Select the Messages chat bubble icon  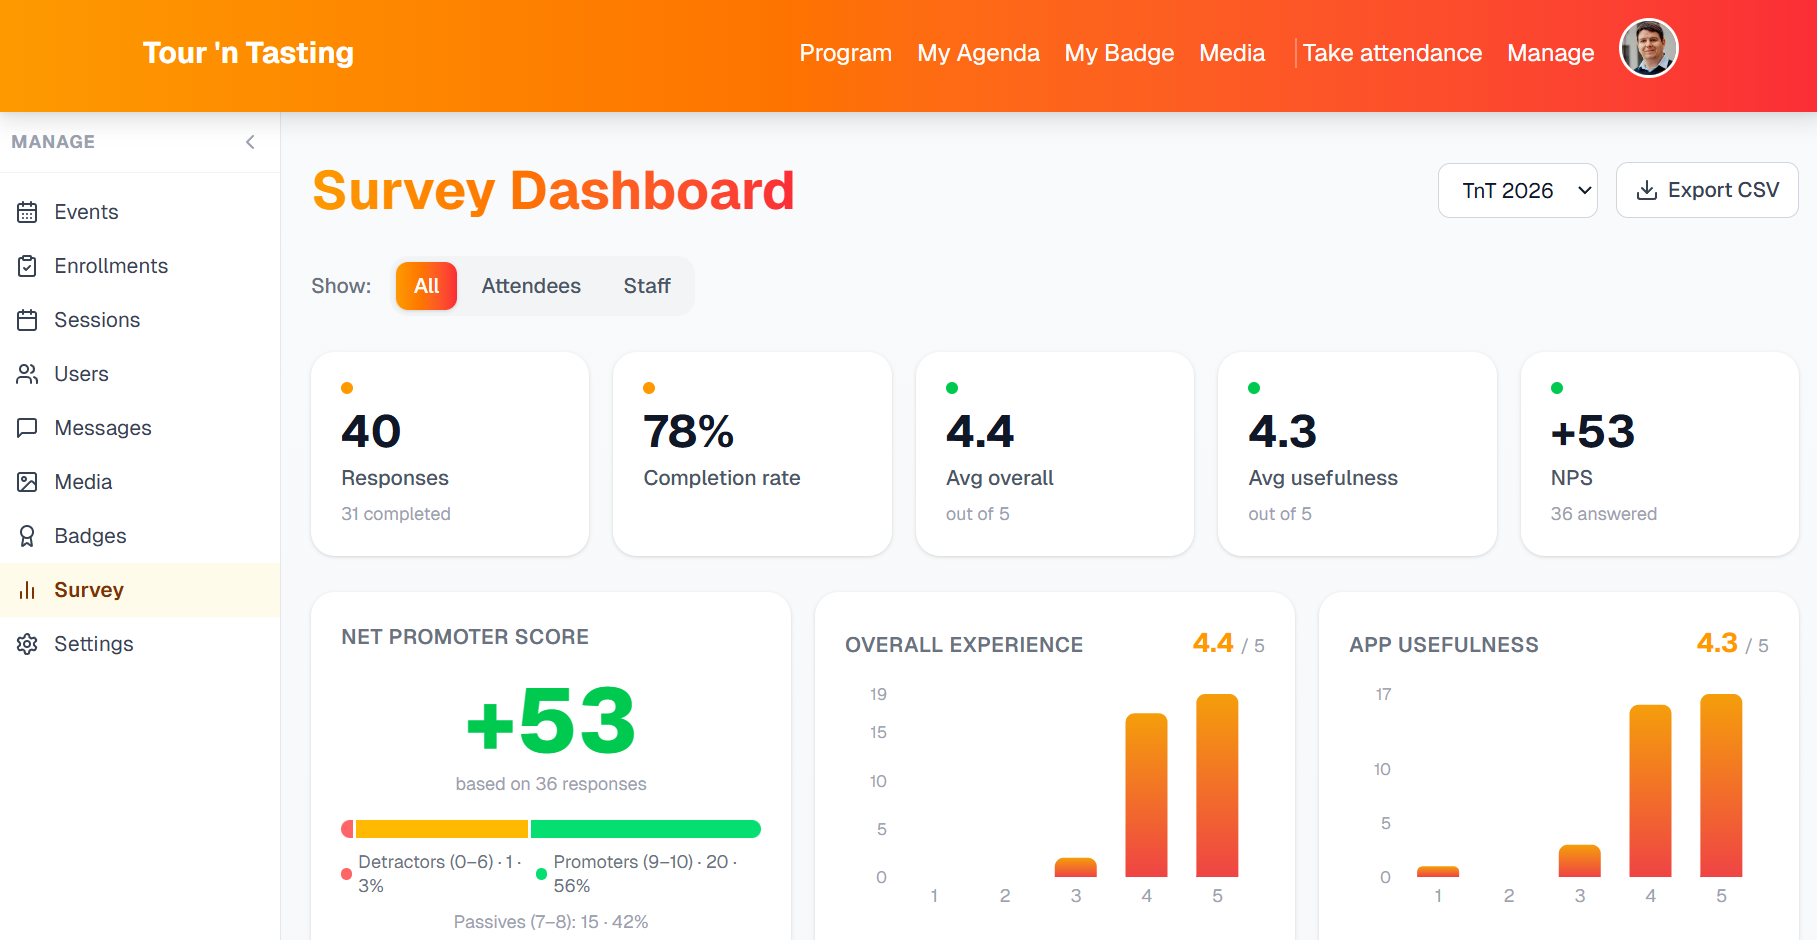tap(27, 427)
